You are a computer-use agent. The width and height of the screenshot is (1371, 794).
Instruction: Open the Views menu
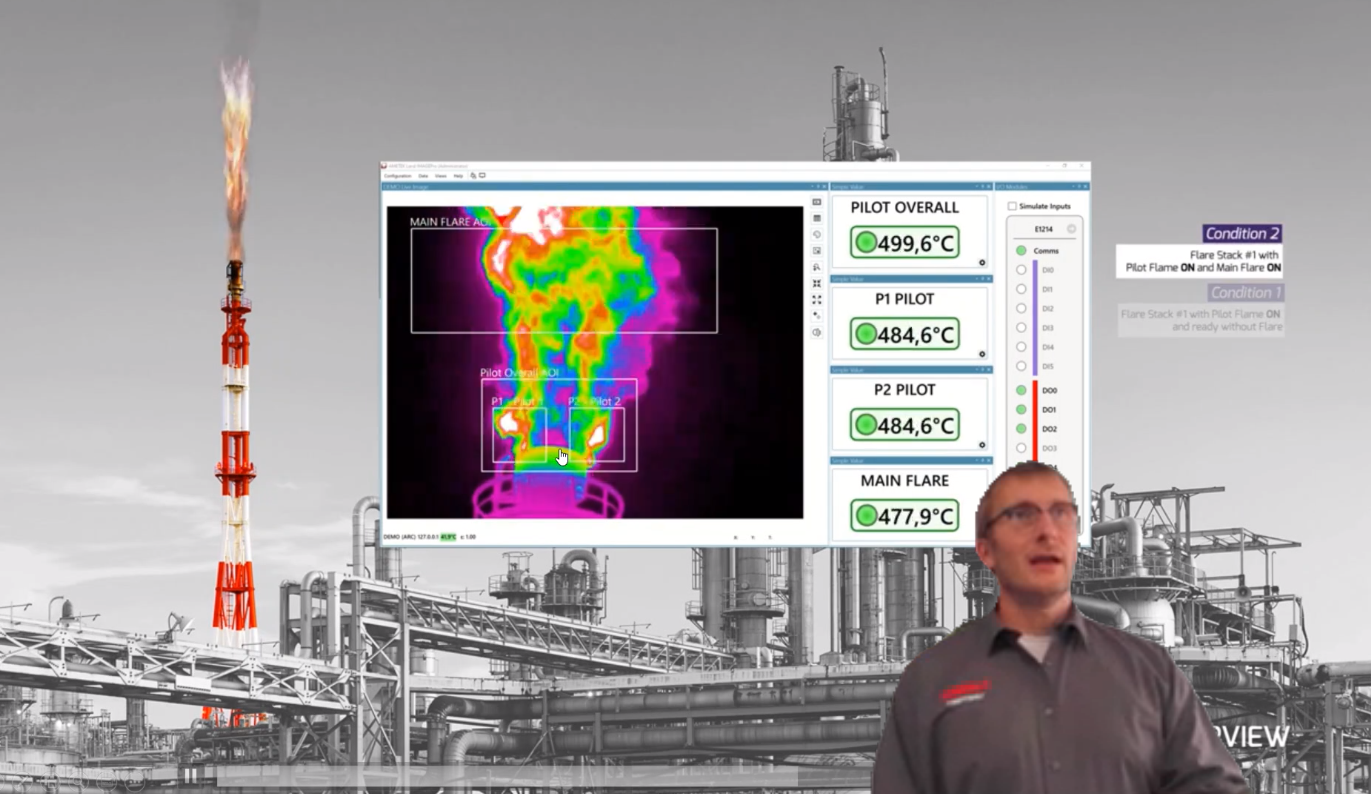point(440,176)
